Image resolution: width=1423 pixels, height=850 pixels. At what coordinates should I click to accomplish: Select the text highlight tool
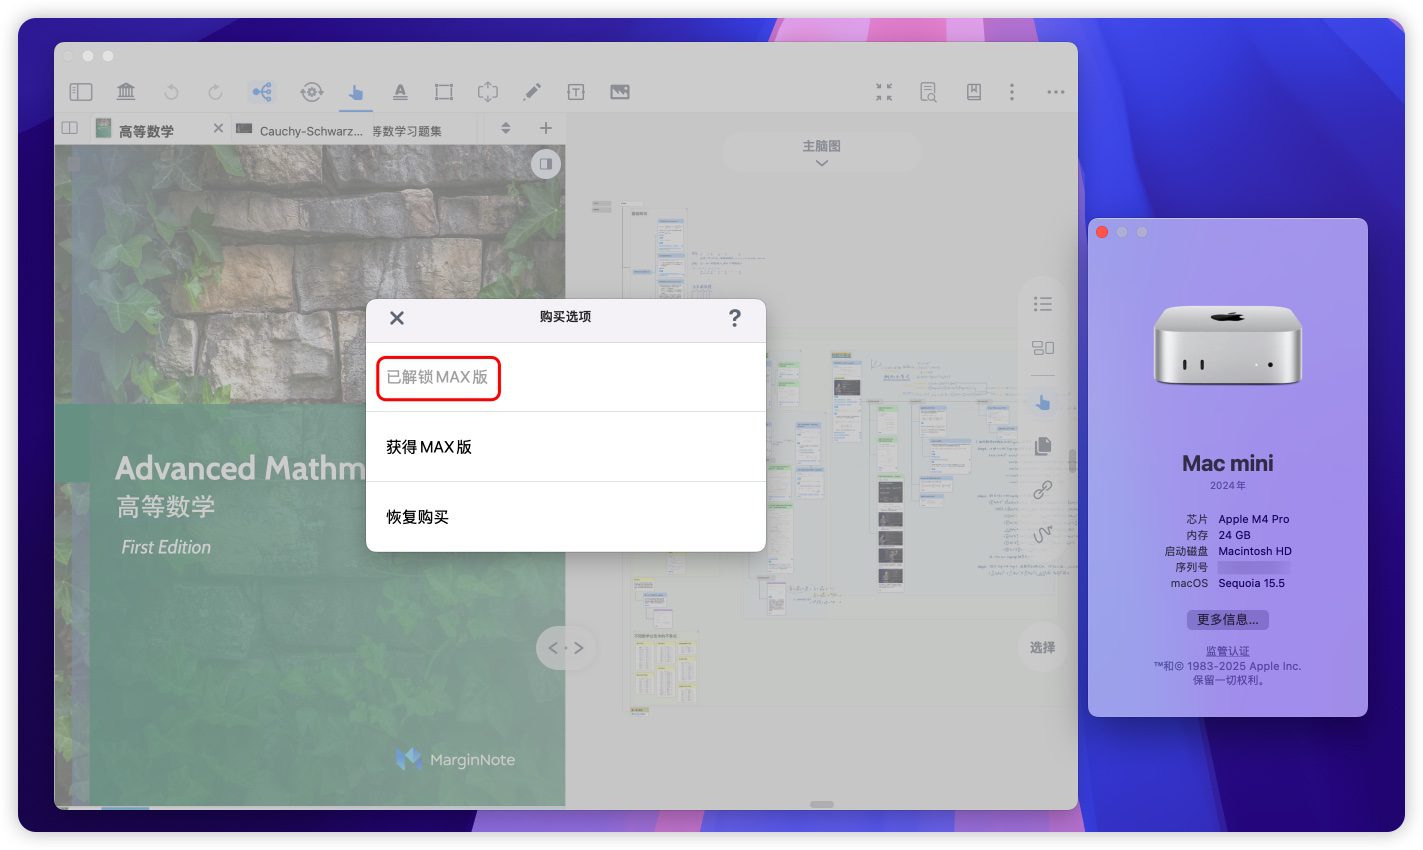pos(400,92)
